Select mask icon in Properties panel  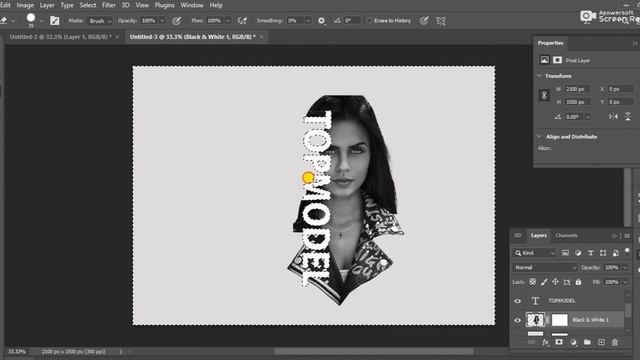pos(557,60)
